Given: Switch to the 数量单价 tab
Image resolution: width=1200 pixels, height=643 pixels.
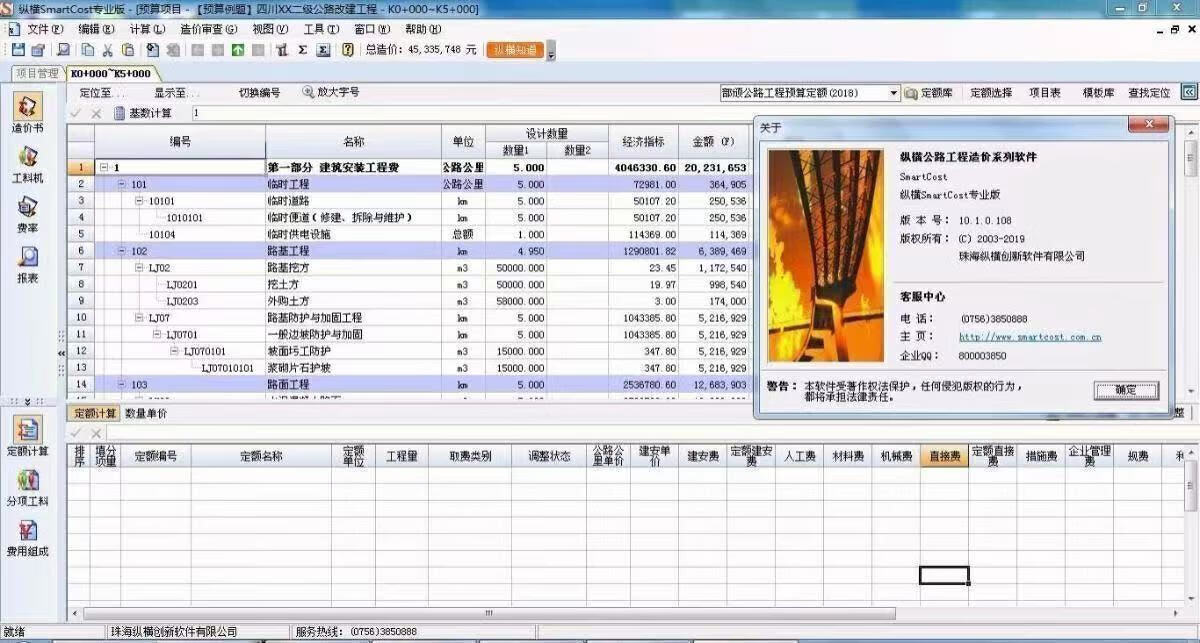Looking at the screenshot, I should click(x=146, y=413).
